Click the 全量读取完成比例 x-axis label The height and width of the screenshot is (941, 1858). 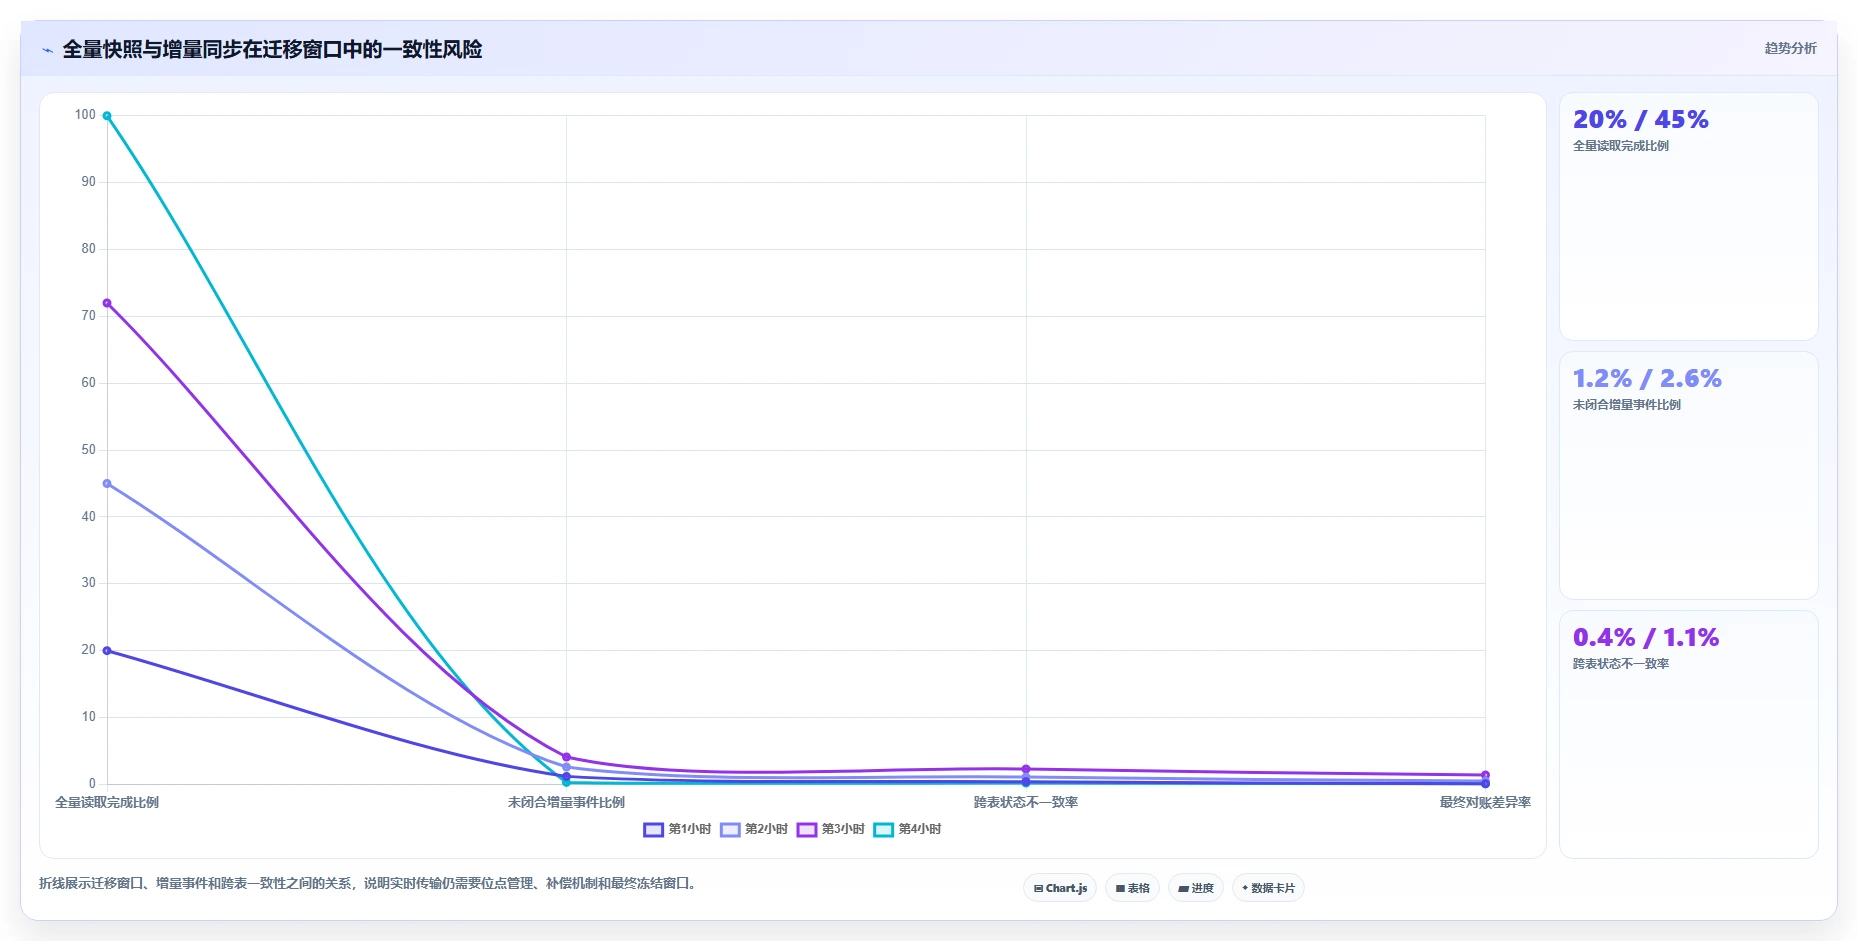pyautogui.click(x=107, y=802)
